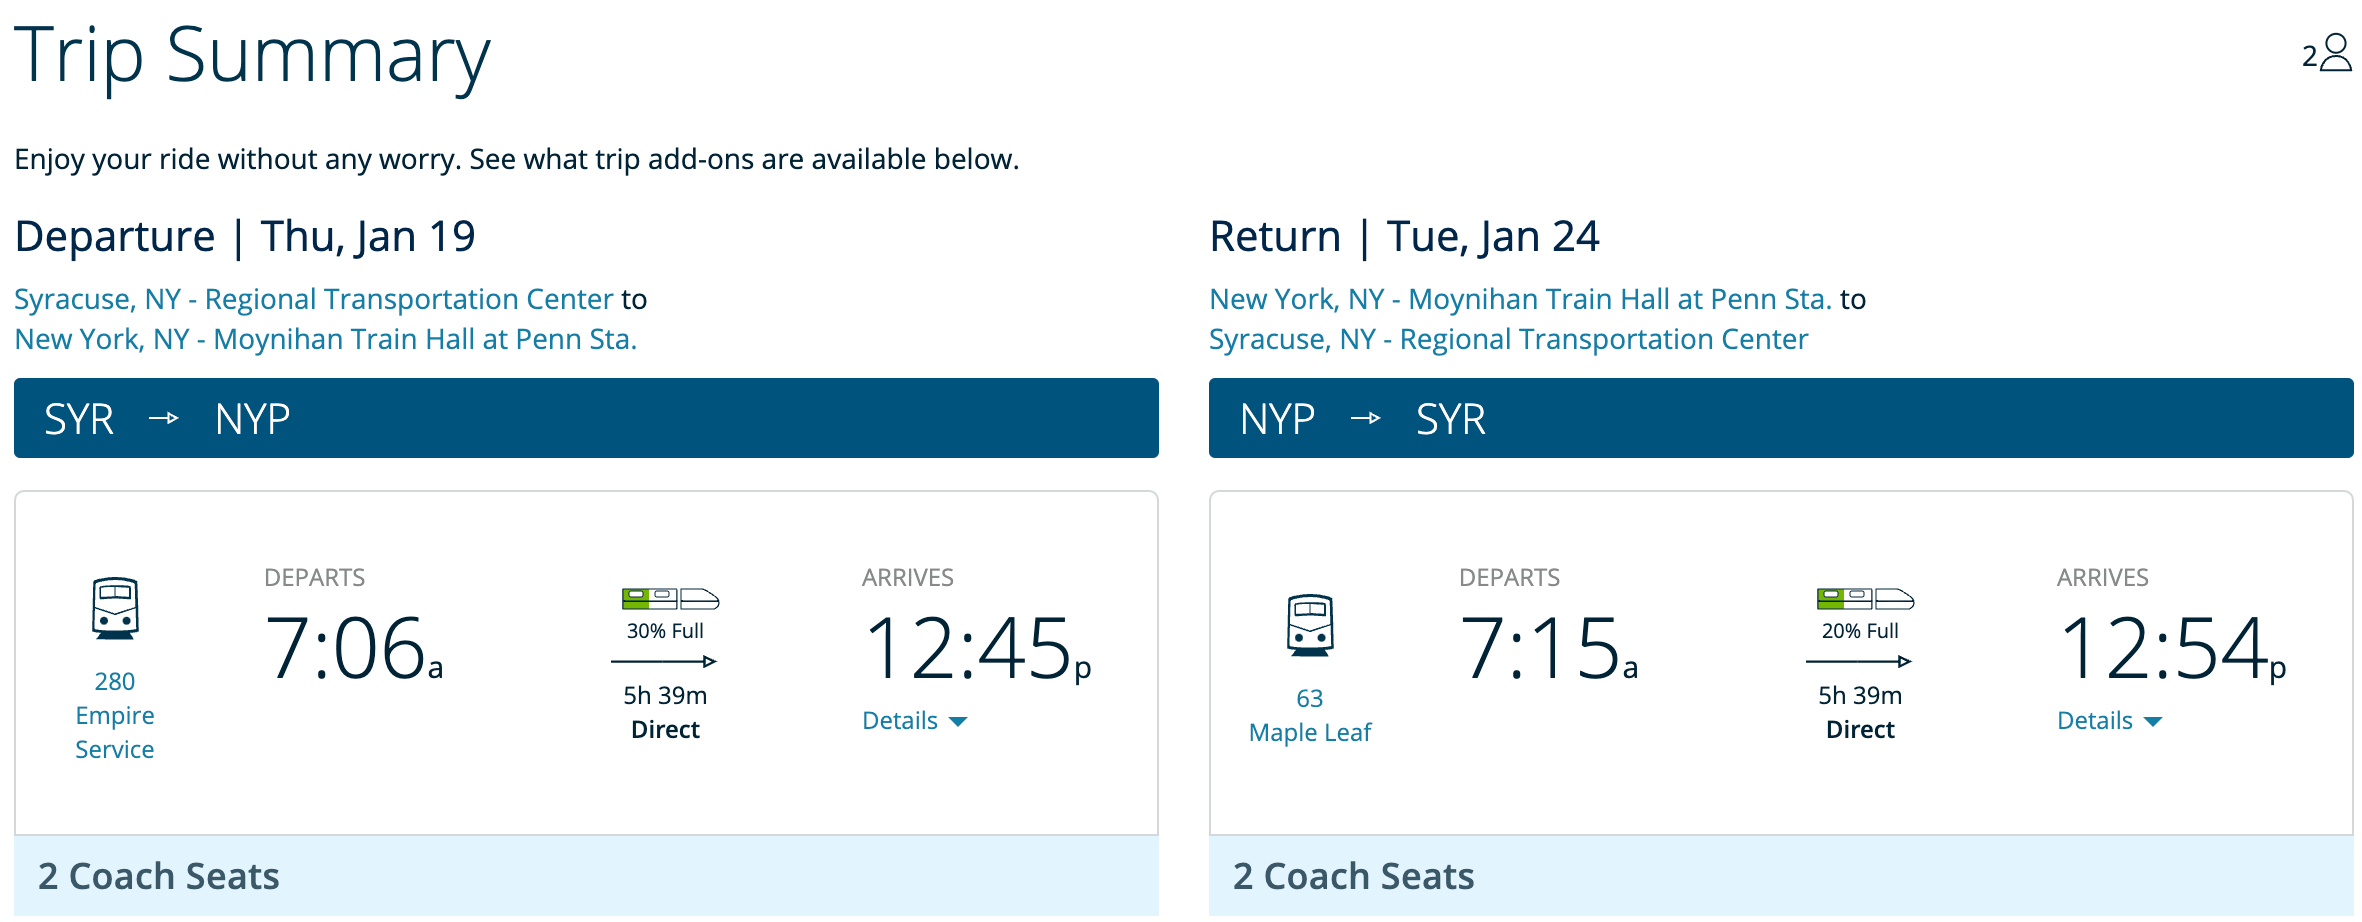
Task: Click the departure trip duration arrow
Action: 664,661
